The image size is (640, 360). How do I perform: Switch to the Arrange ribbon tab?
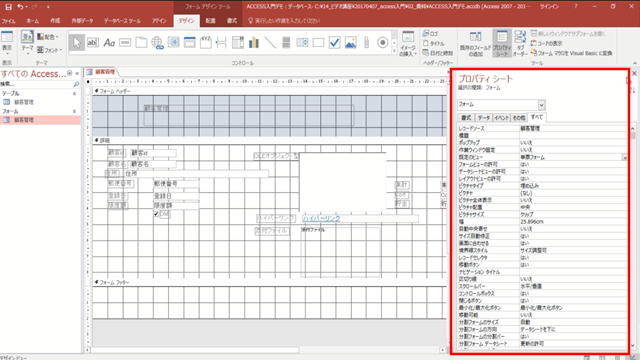(210, 21)
